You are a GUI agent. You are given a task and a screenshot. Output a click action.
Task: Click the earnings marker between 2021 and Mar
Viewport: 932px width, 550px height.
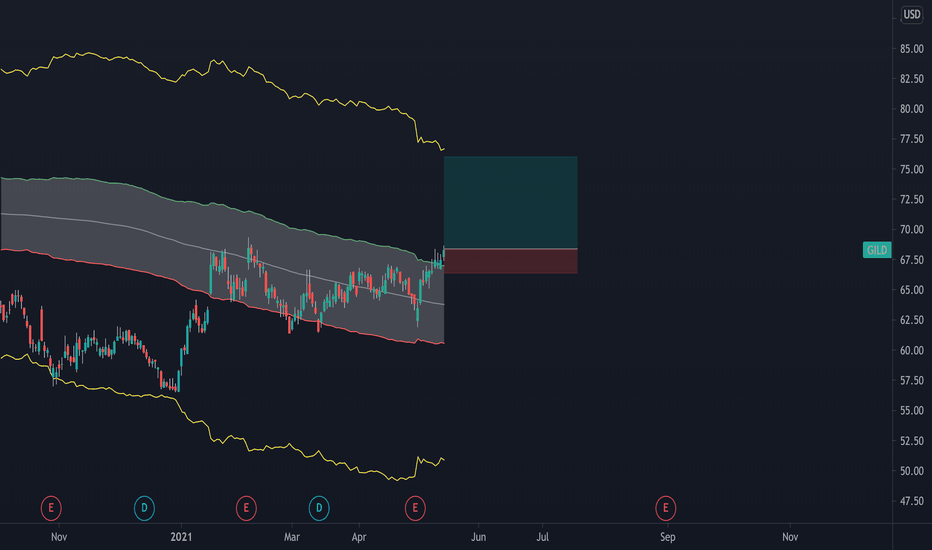(246, 508)
